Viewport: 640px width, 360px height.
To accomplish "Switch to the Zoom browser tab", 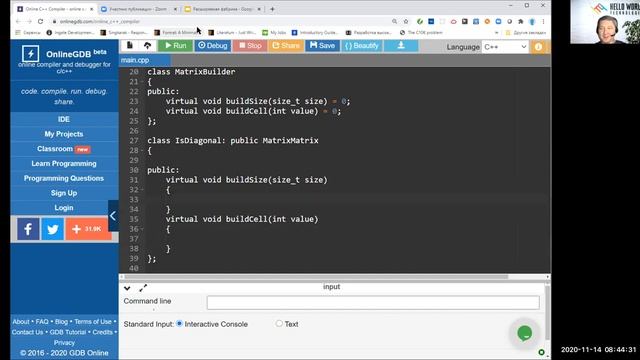I will [139, 9].
